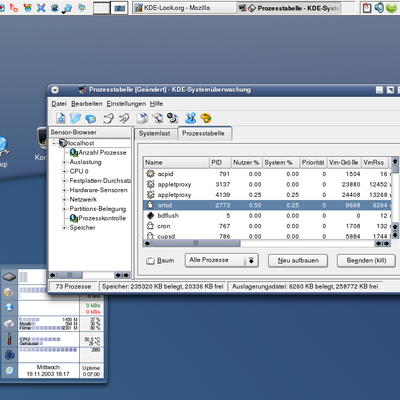Click the Neu aufbauen button

(298, 261)
